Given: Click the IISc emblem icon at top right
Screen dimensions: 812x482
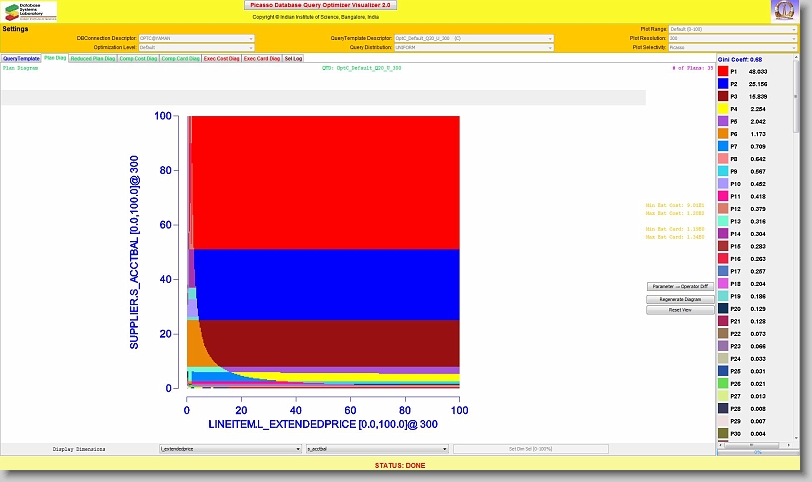Looking at the screenshot, I should pos(785,11).
